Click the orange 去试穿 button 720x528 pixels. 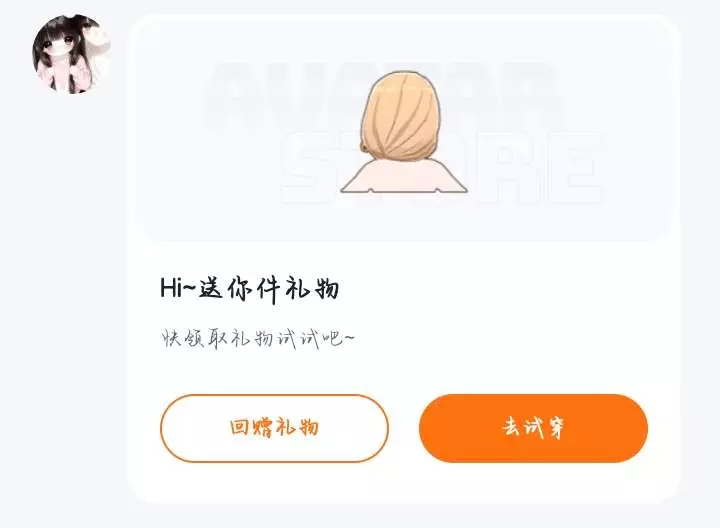(x=533, y=428)
